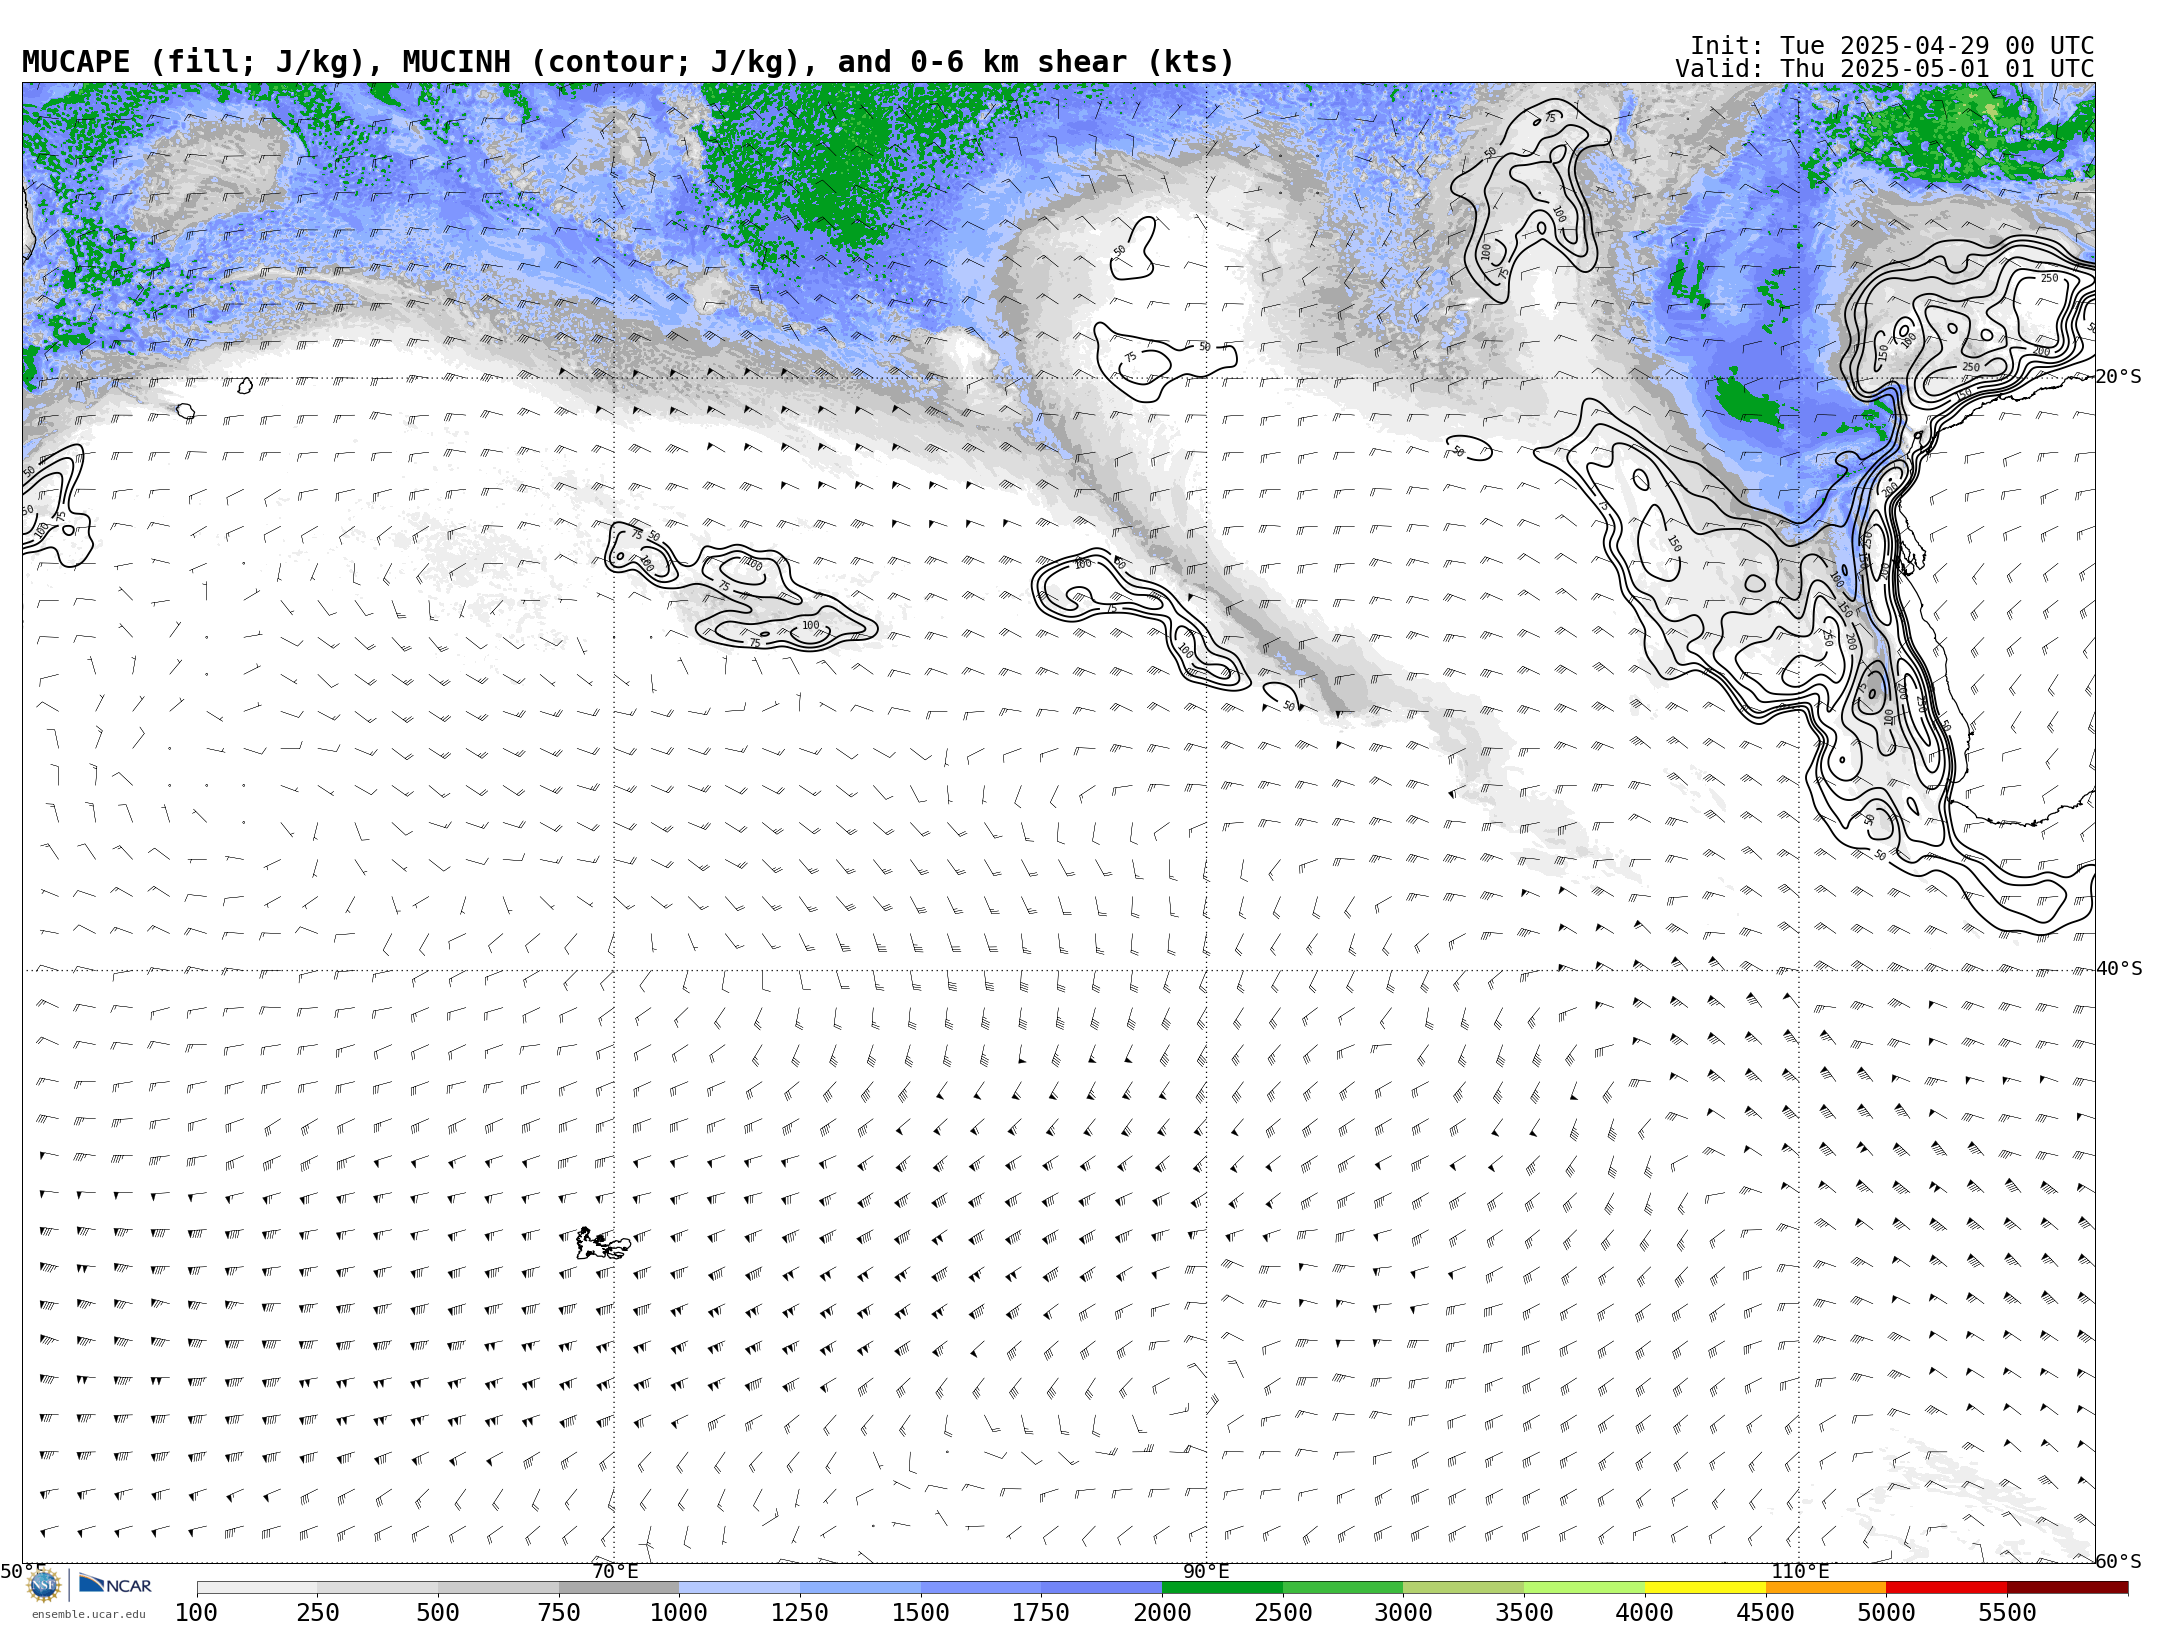The image size is (2160, 1626).
Task: Pick the gray 250–500 colorbar swatch
Action: (378, 1588)
